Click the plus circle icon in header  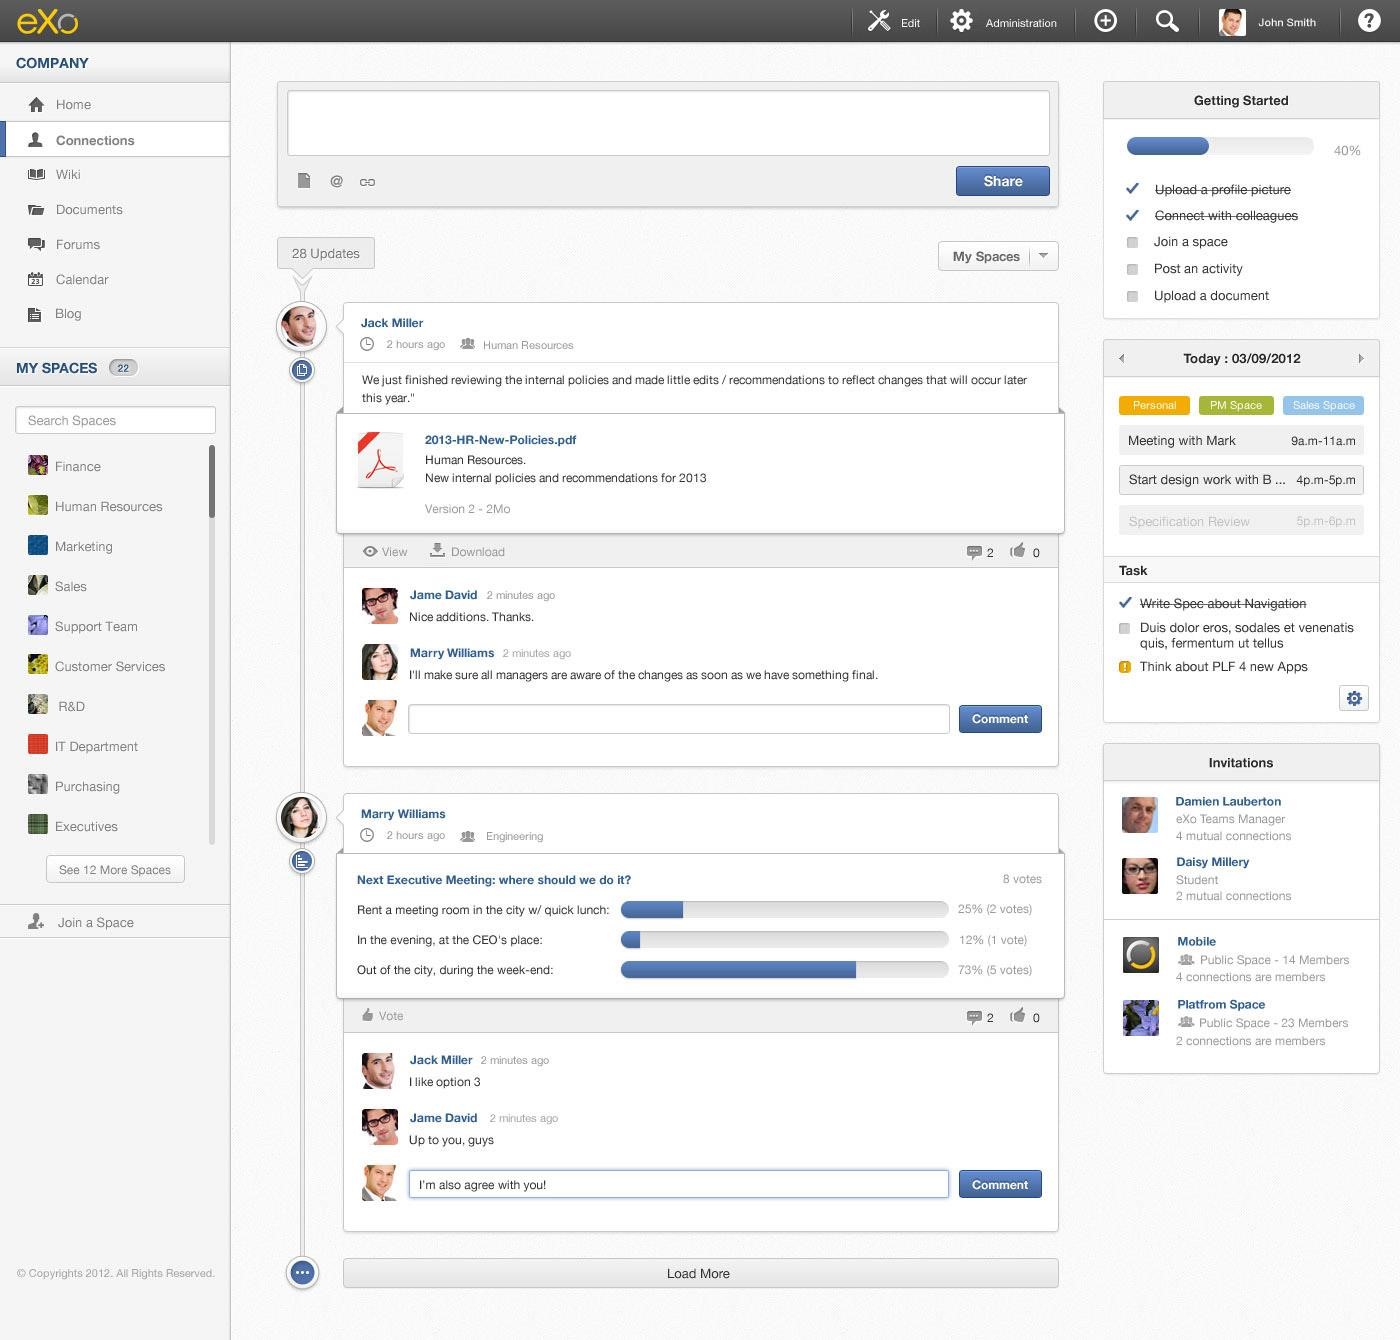[x=1105, y=22]
